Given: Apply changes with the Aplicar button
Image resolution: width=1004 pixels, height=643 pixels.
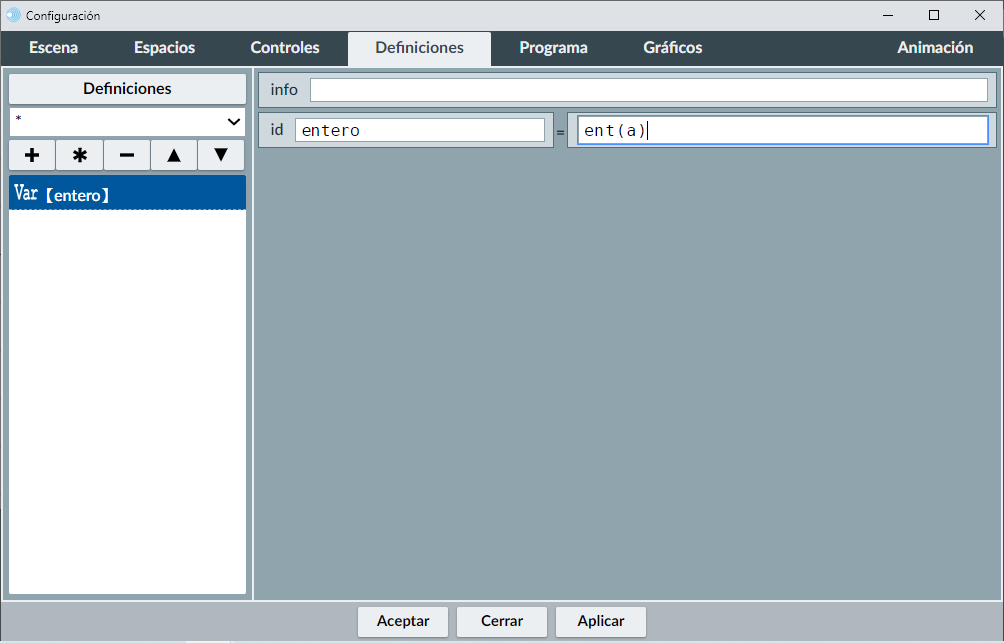Looking at the screenshot, I should 601,621.
